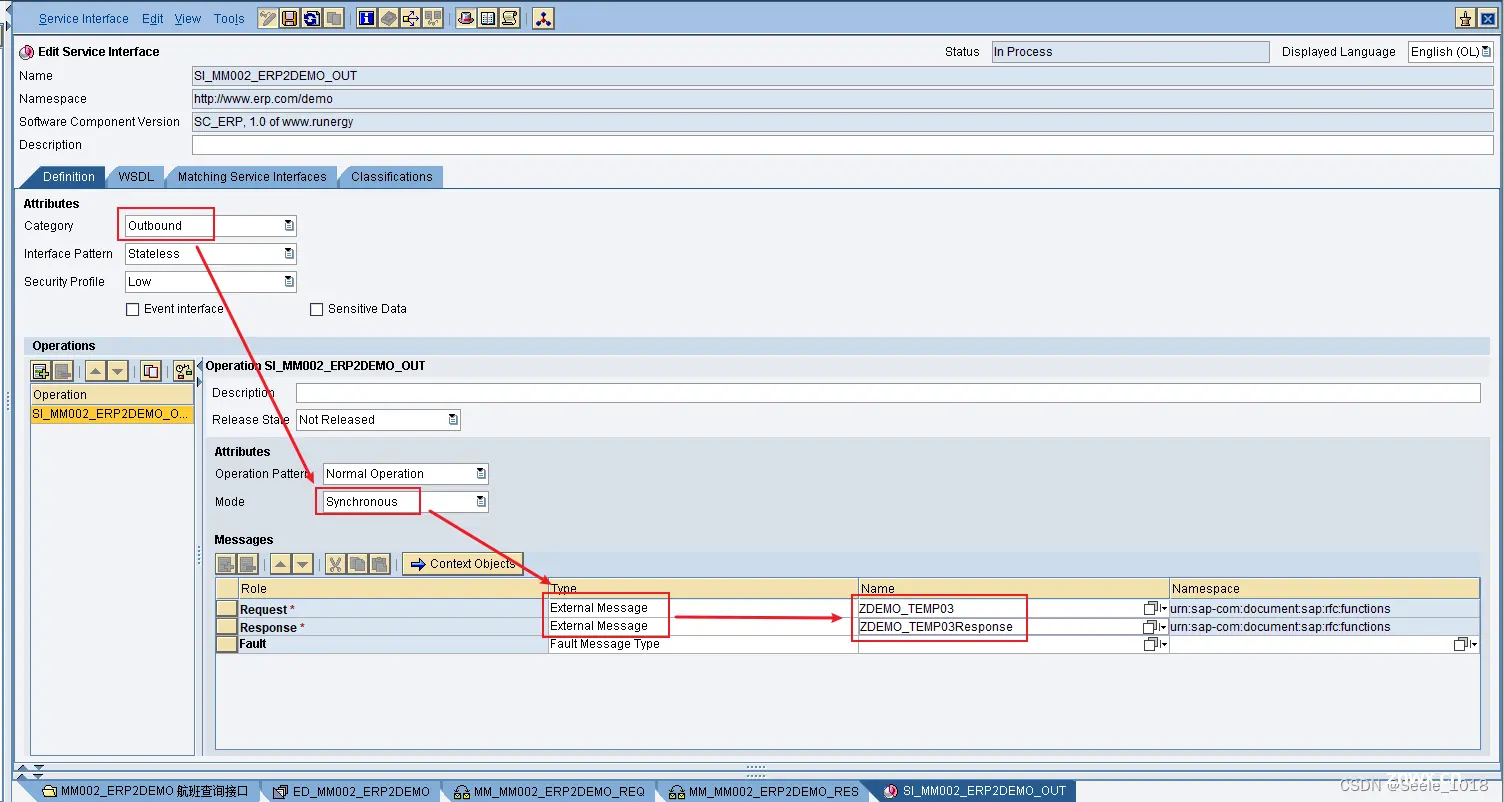Delete operation icon in Operations toolbar

(62, 371)
